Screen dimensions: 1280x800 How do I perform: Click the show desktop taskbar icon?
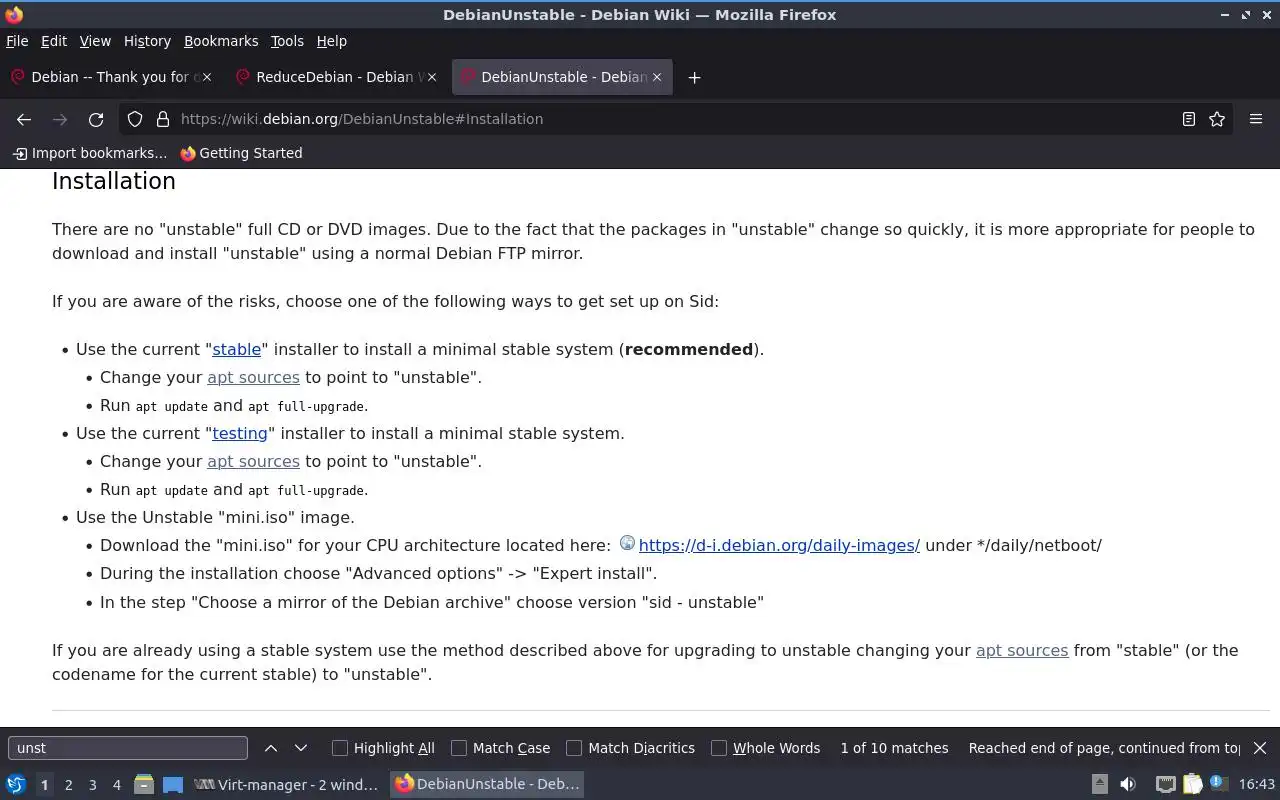click(x=173, y=784)
